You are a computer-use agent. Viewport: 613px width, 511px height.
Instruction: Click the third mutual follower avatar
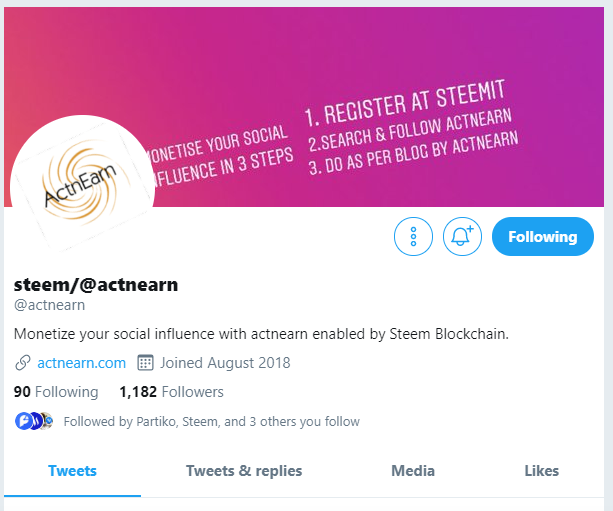pos(47,421)
